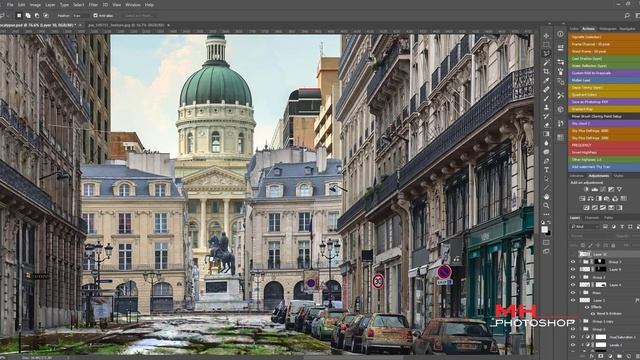Open the Window menu

tap(133, 5)
